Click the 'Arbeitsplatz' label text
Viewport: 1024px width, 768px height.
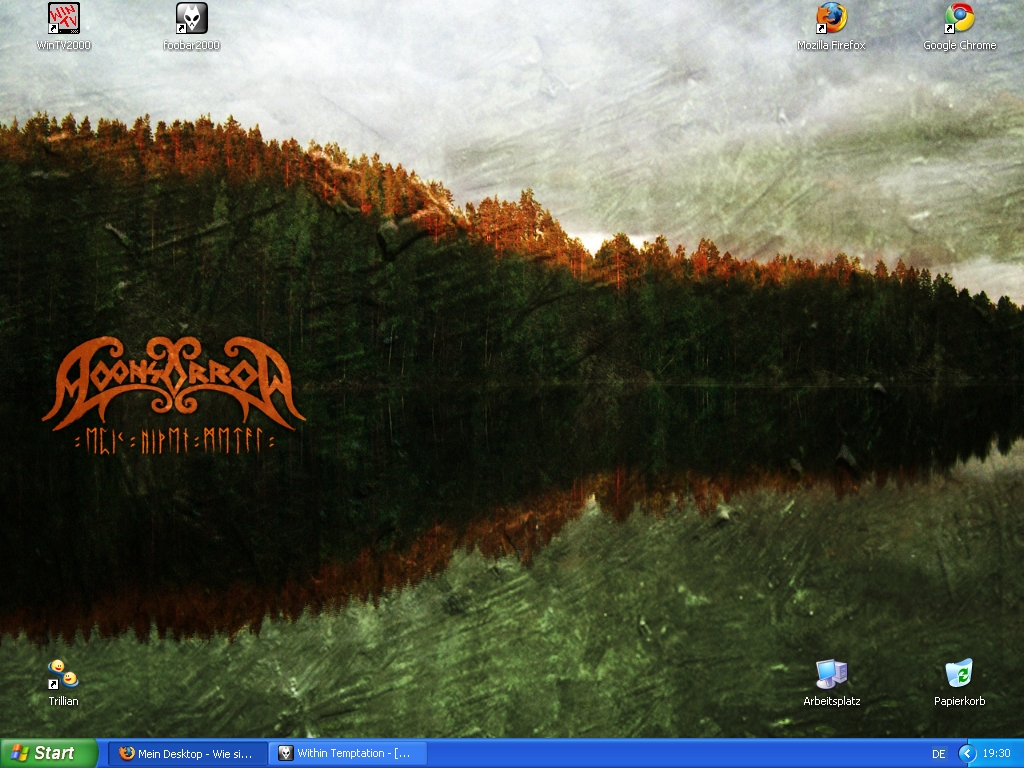tap(831, 701)
